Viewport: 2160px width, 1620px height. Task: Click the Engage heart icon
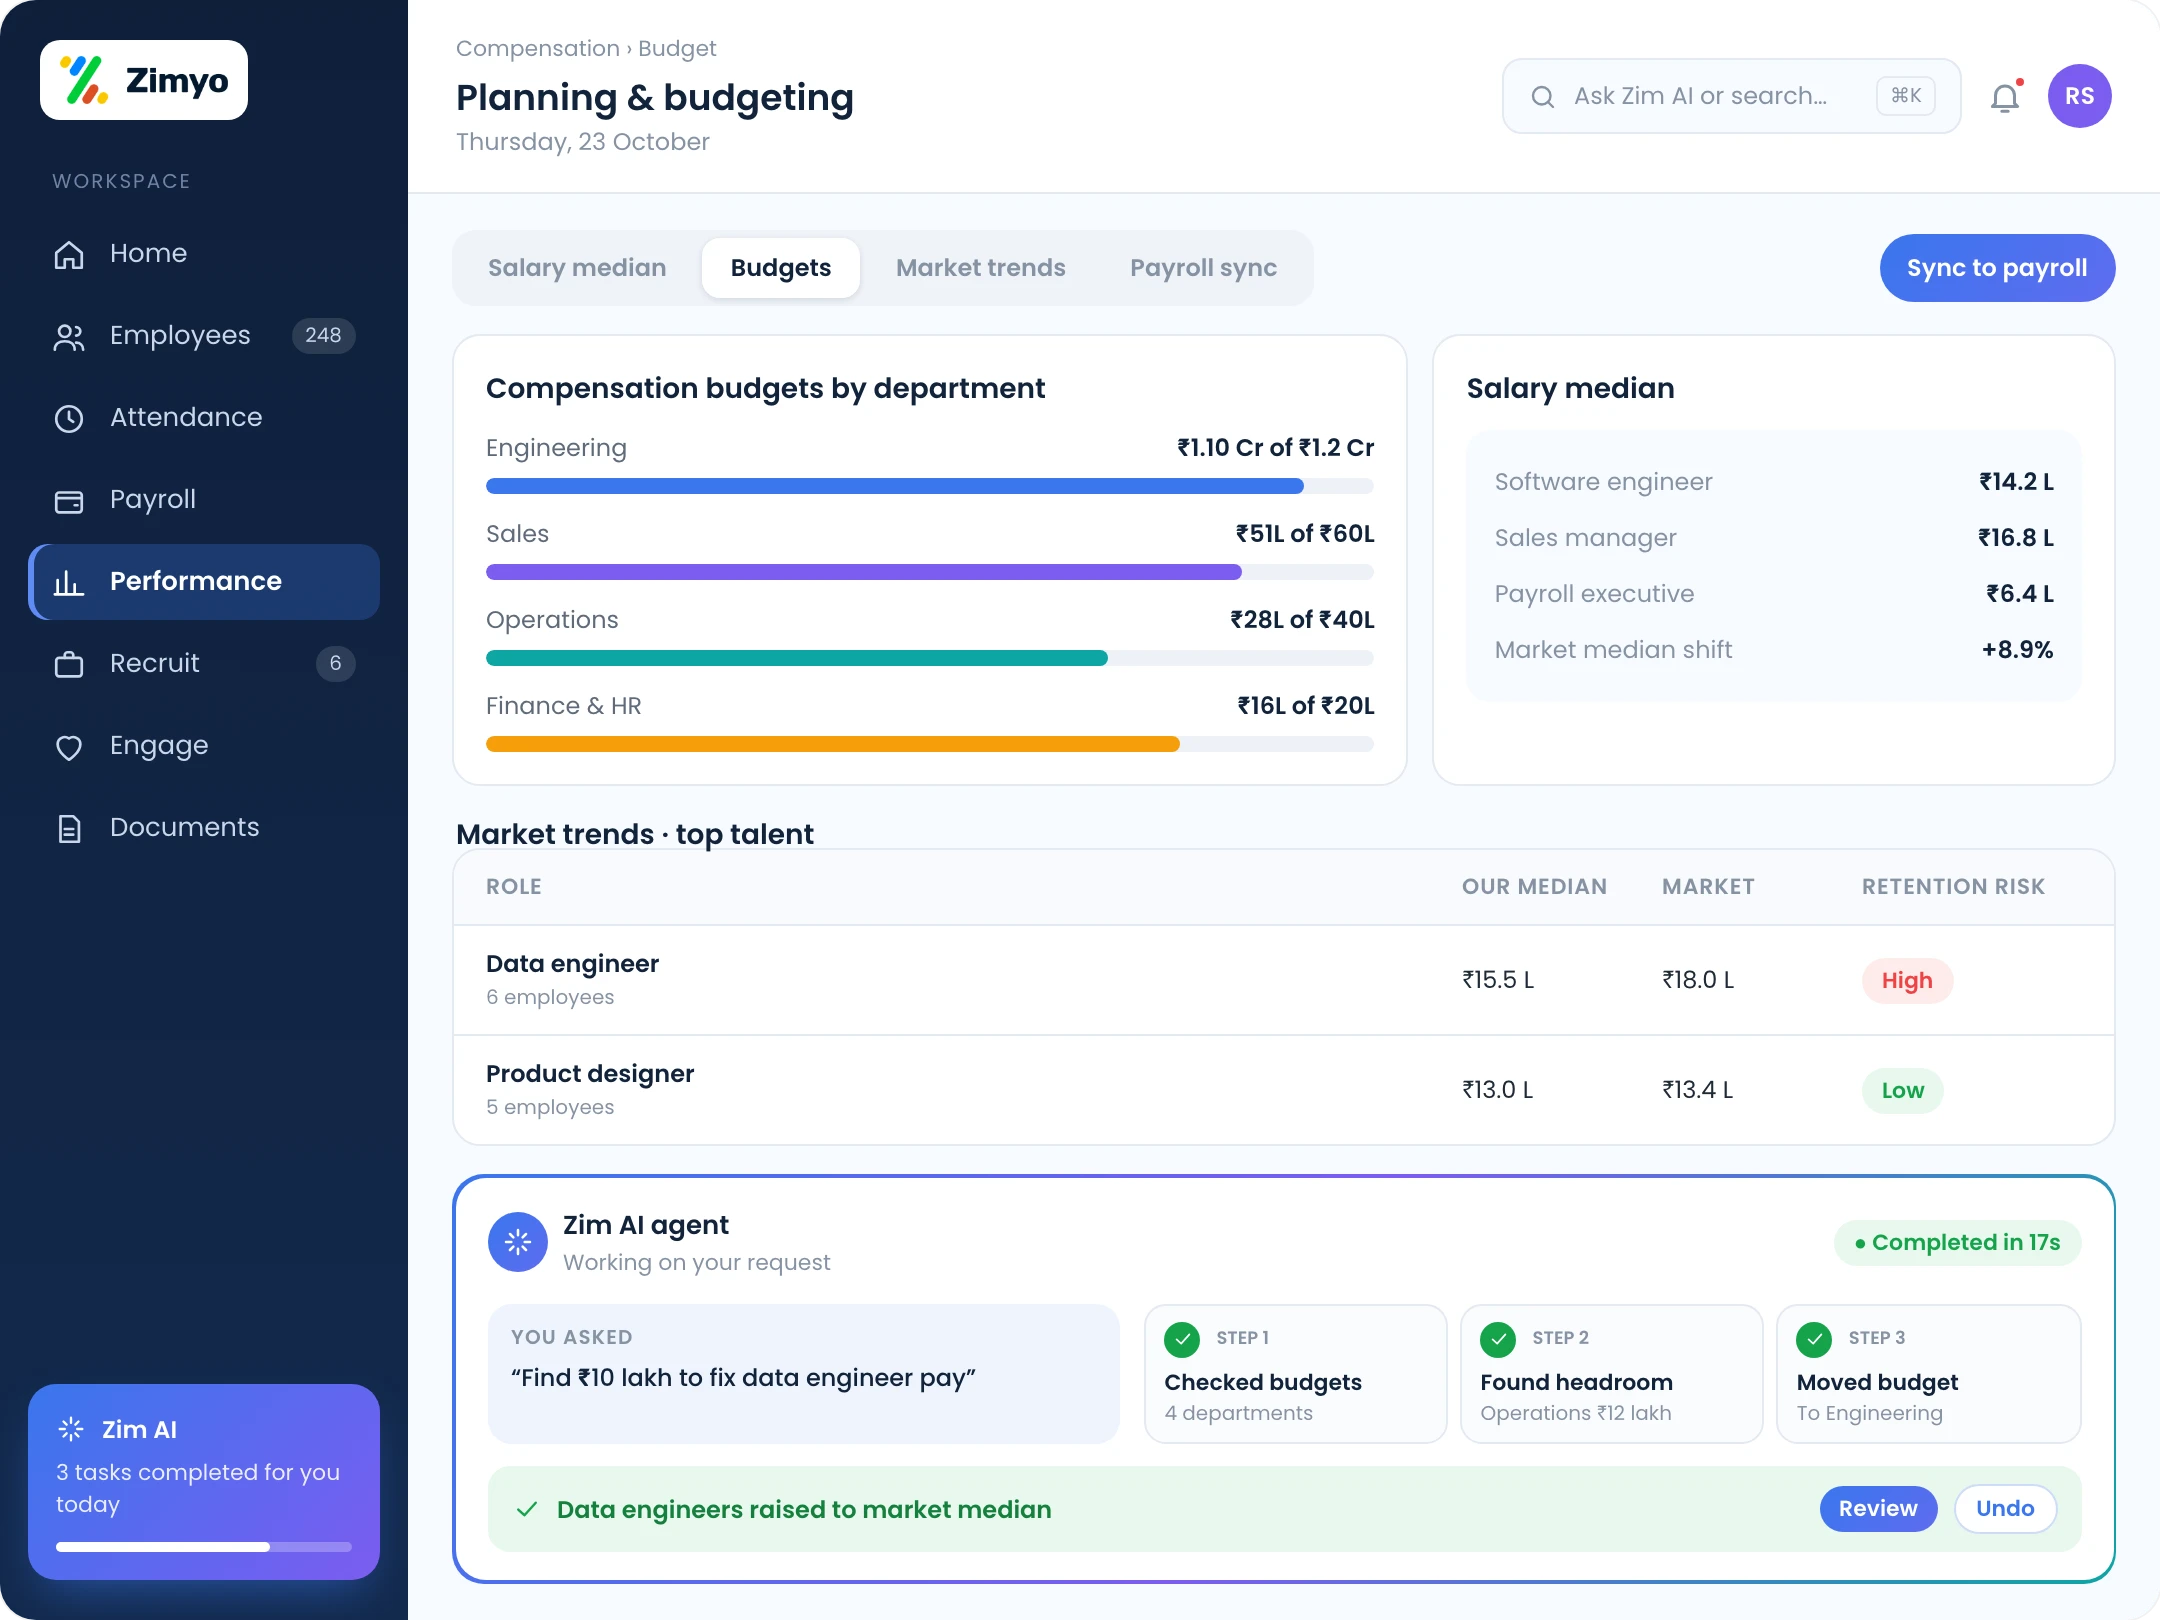(x=69, y=746)
